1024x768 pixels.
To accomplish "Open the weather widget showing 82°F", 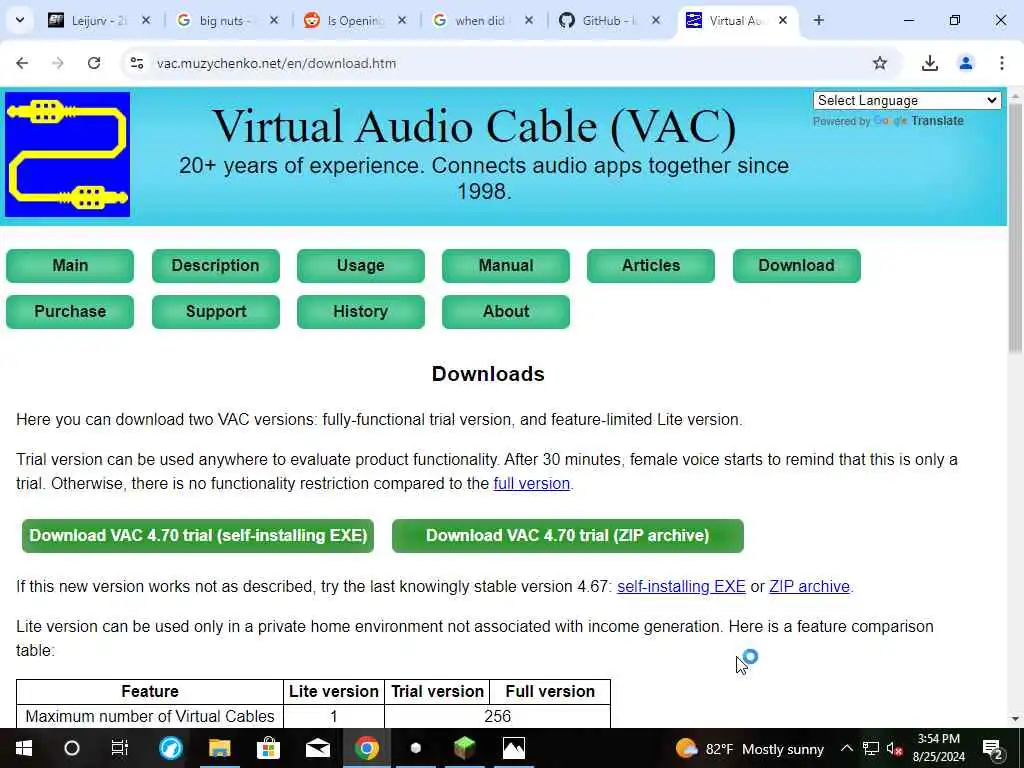I will pos(750,749).
